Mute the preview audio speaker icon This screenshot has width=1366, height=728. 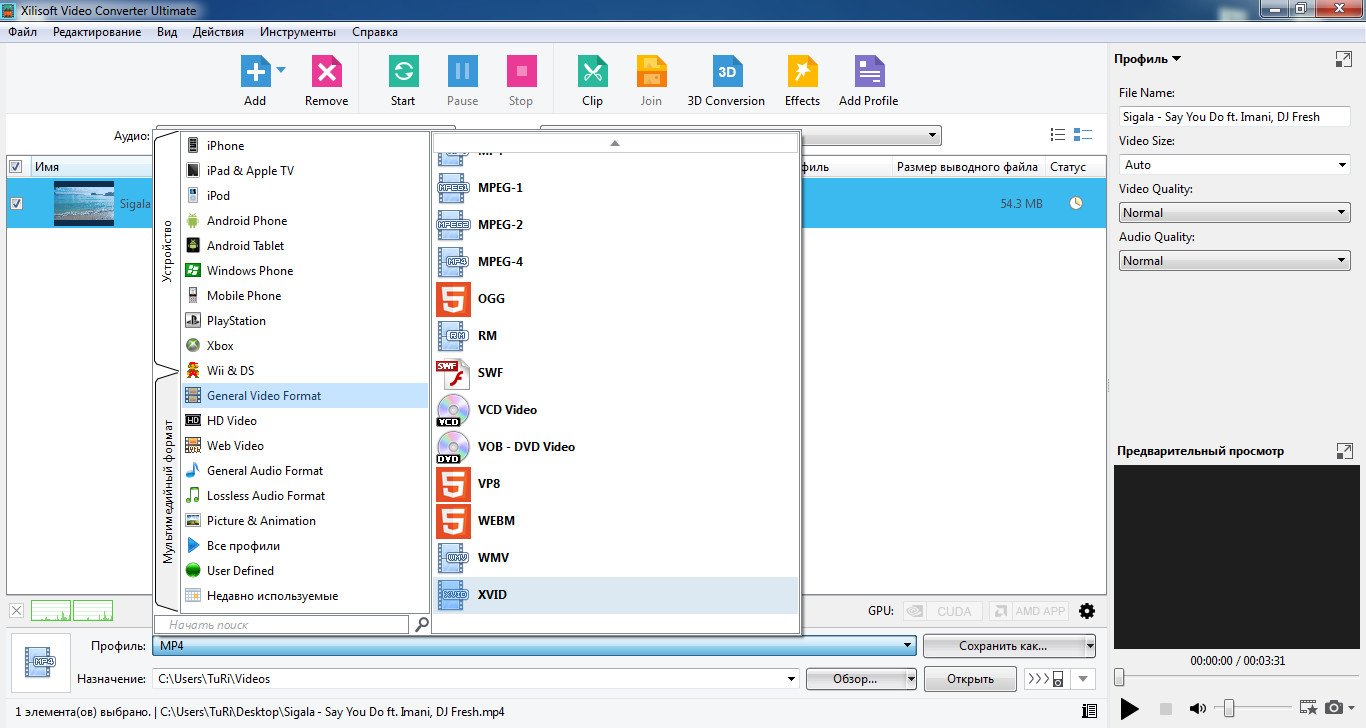point(1197,709)
